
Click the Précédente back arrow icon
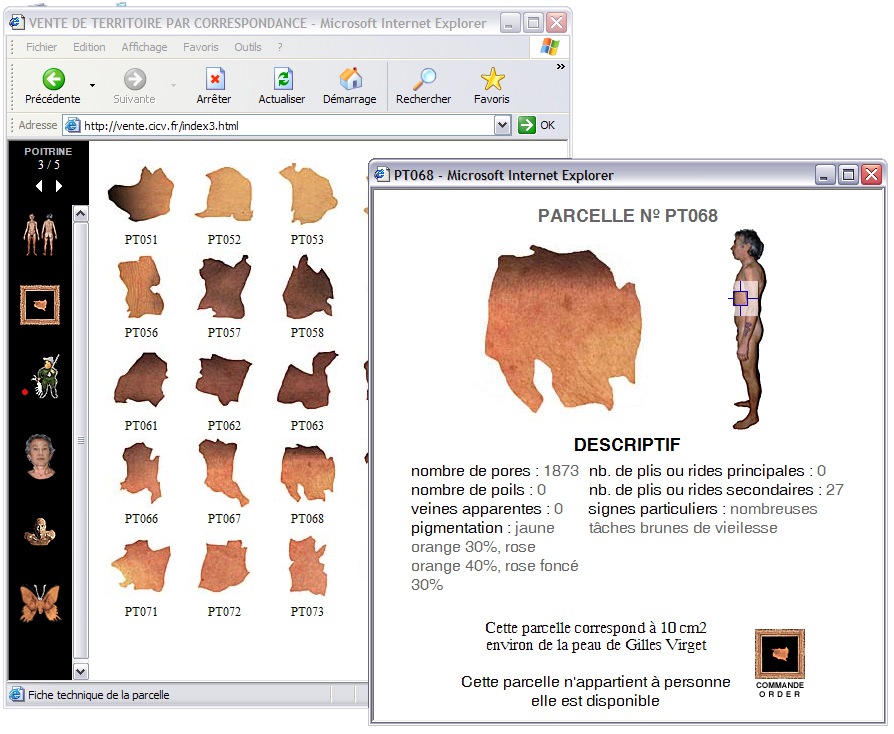(54, 79)
